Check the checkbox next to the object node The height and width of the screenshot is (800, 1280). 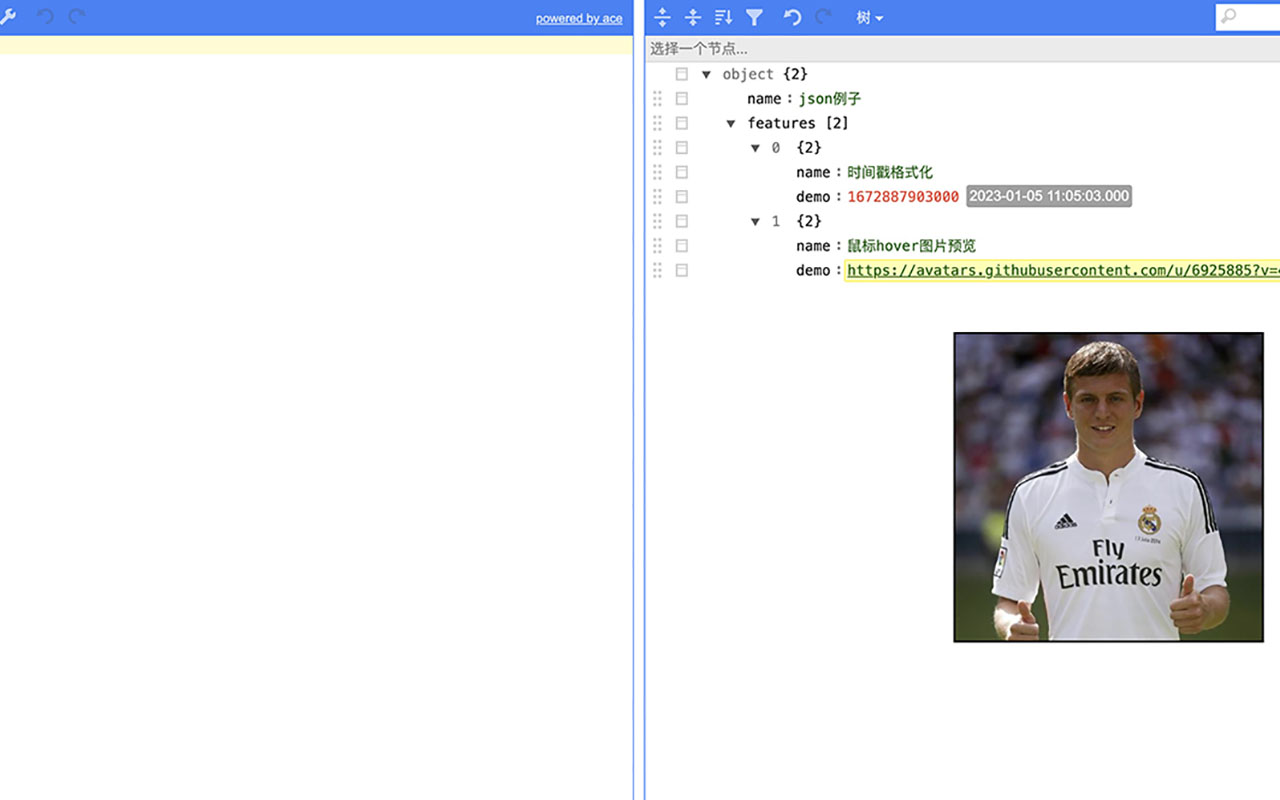(681, 73)
